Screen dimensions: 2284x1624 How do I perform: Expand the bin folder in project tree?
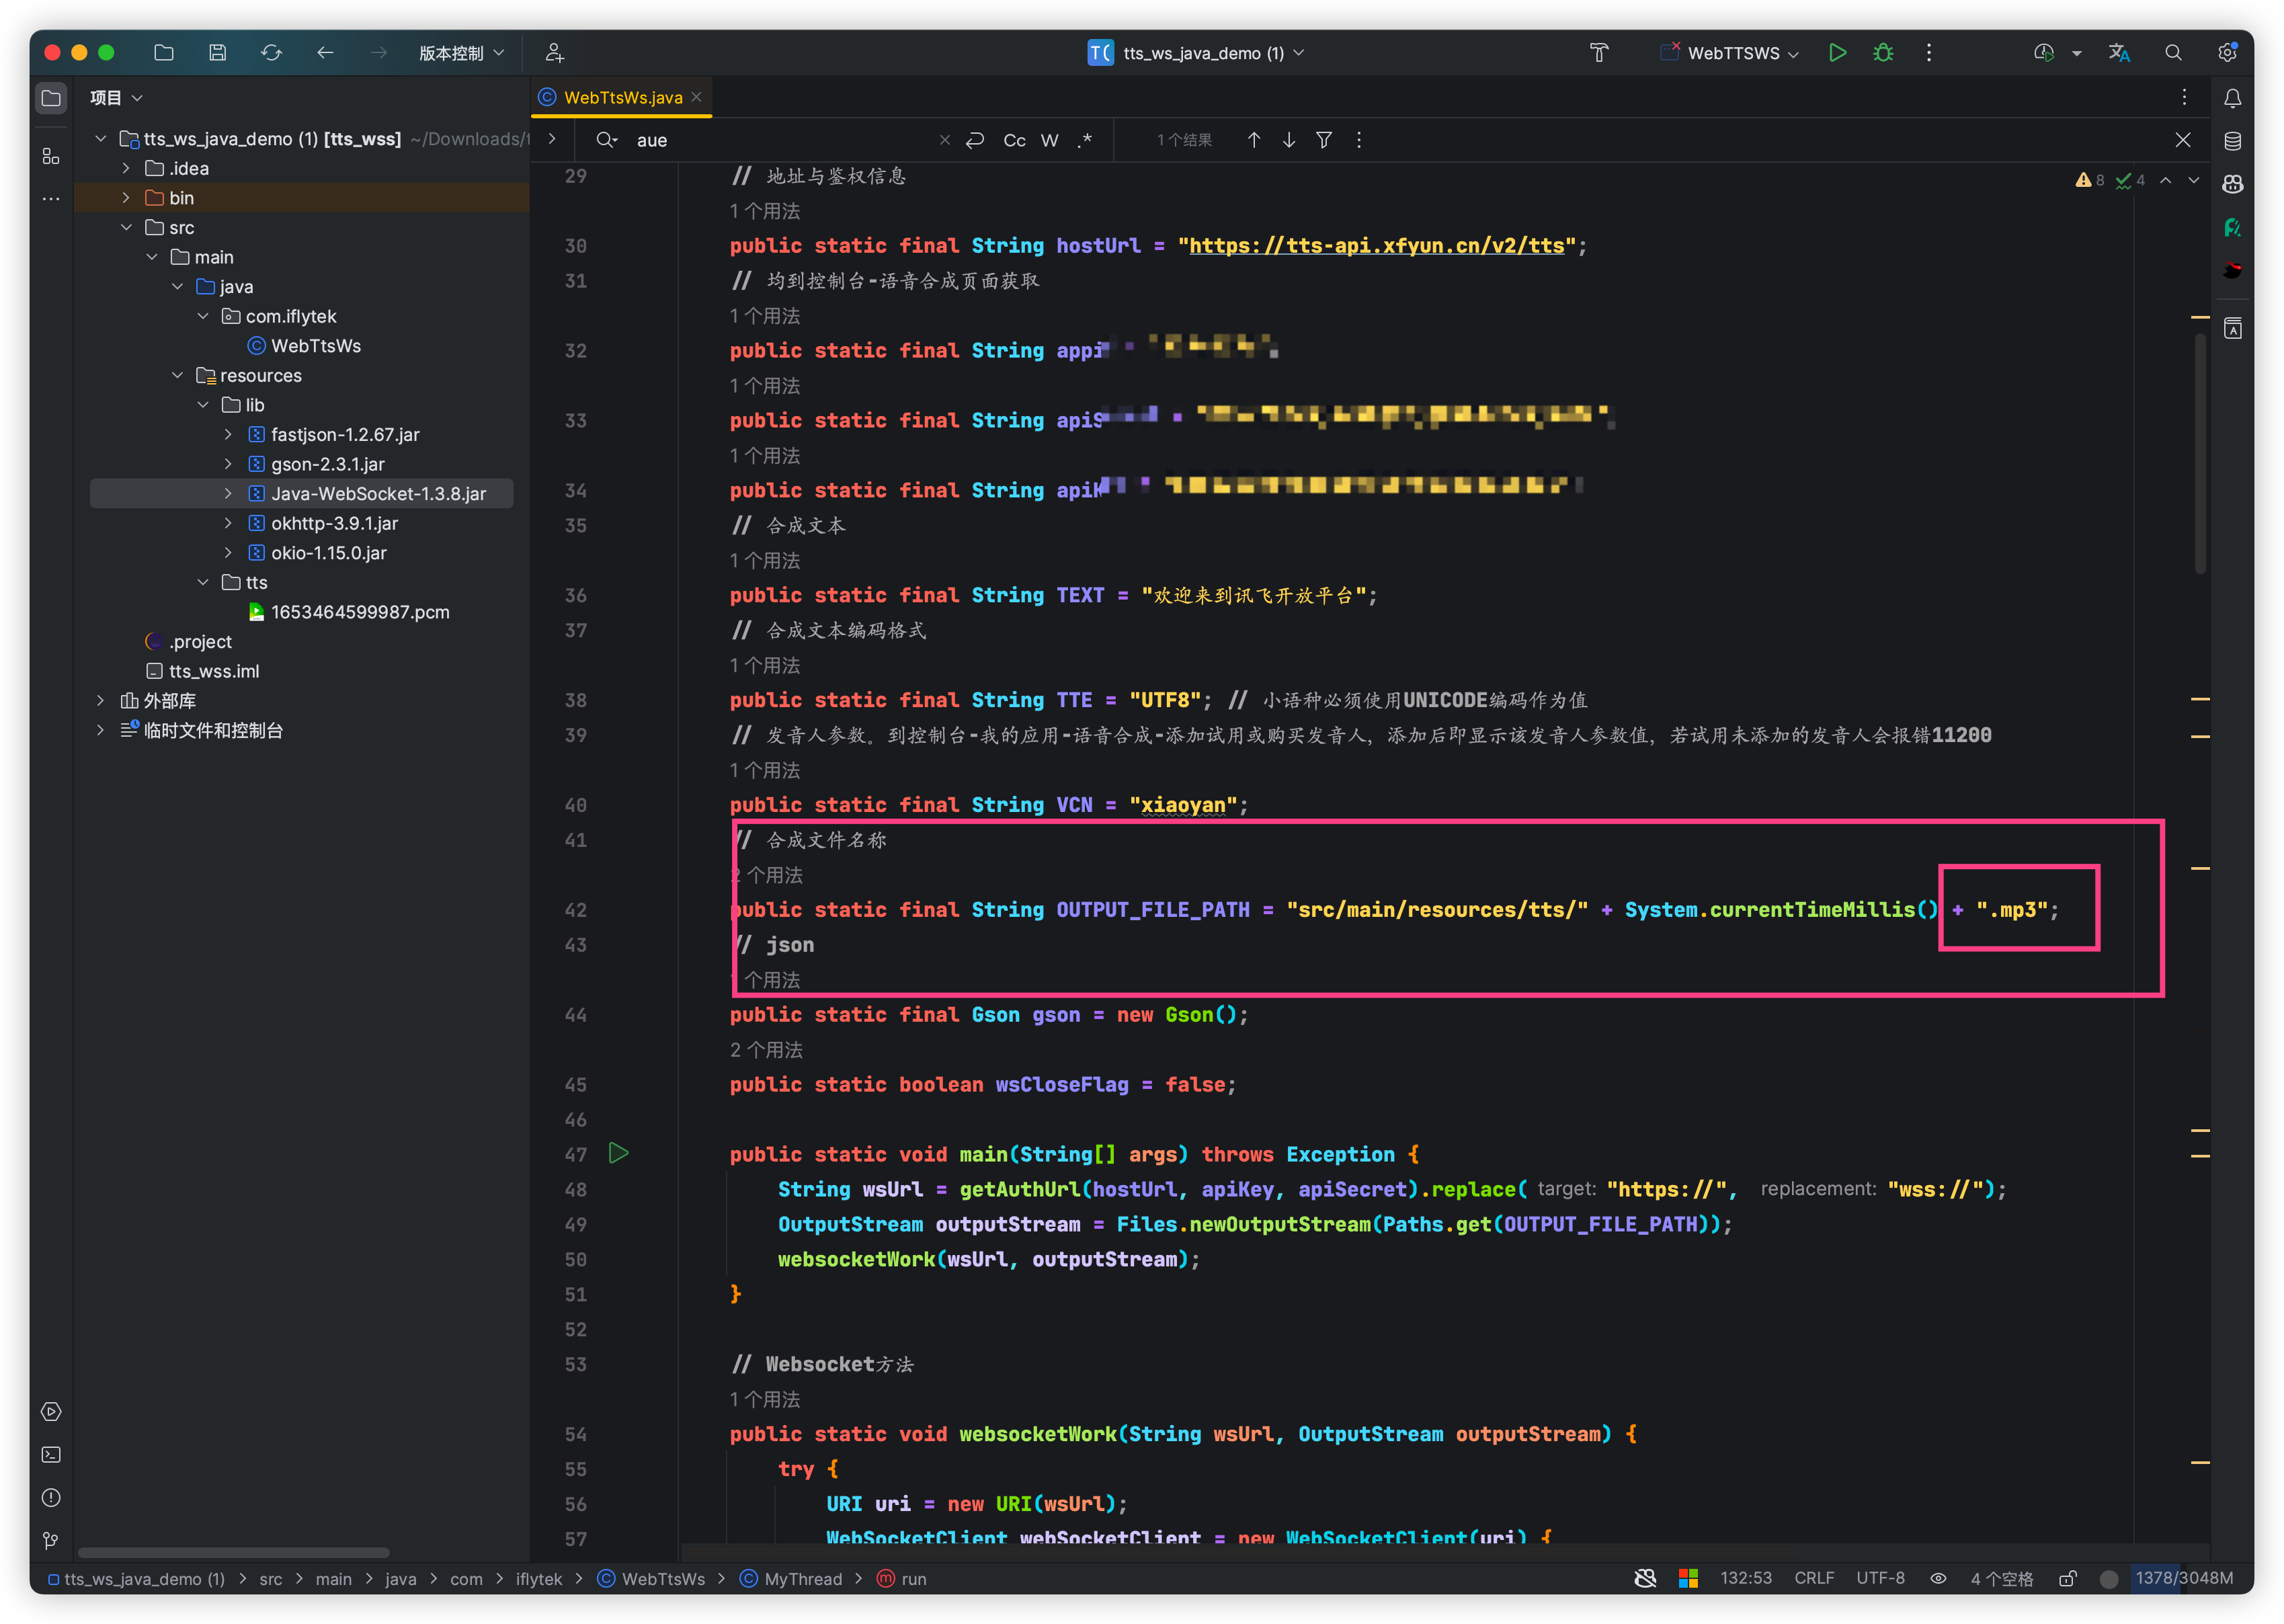(x=126, y=198)
